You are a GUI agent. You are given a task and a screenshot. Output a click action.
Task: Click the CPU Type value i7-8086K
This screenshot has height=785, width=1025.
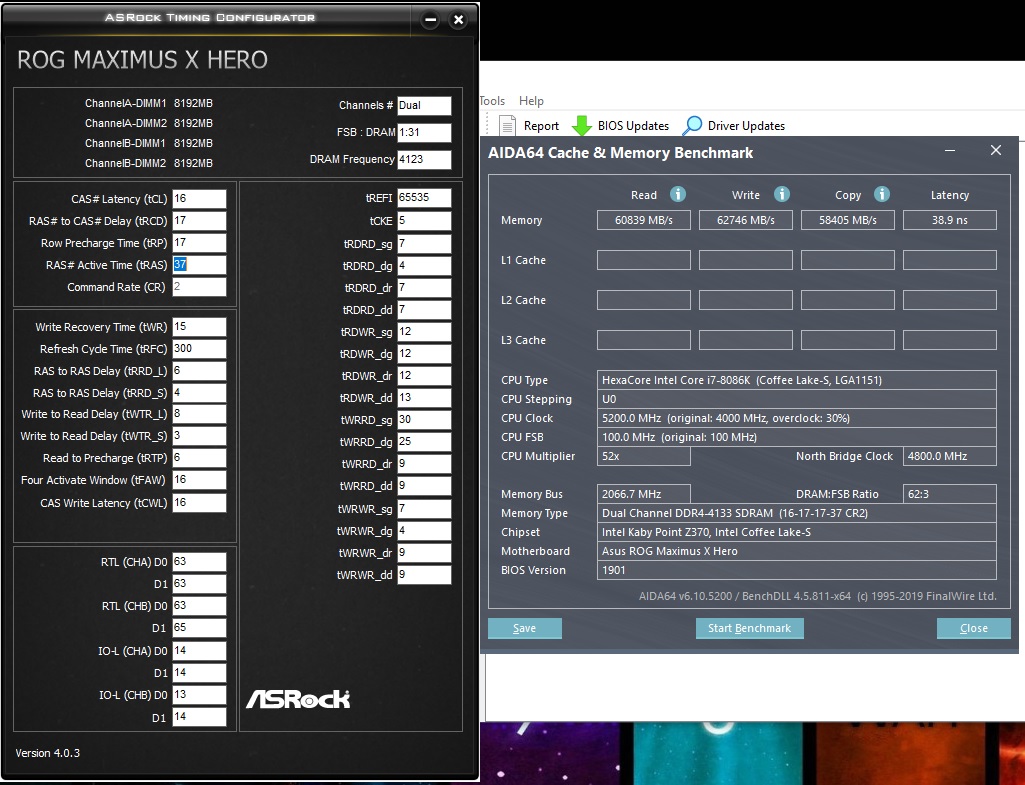[x=797, y=380]
